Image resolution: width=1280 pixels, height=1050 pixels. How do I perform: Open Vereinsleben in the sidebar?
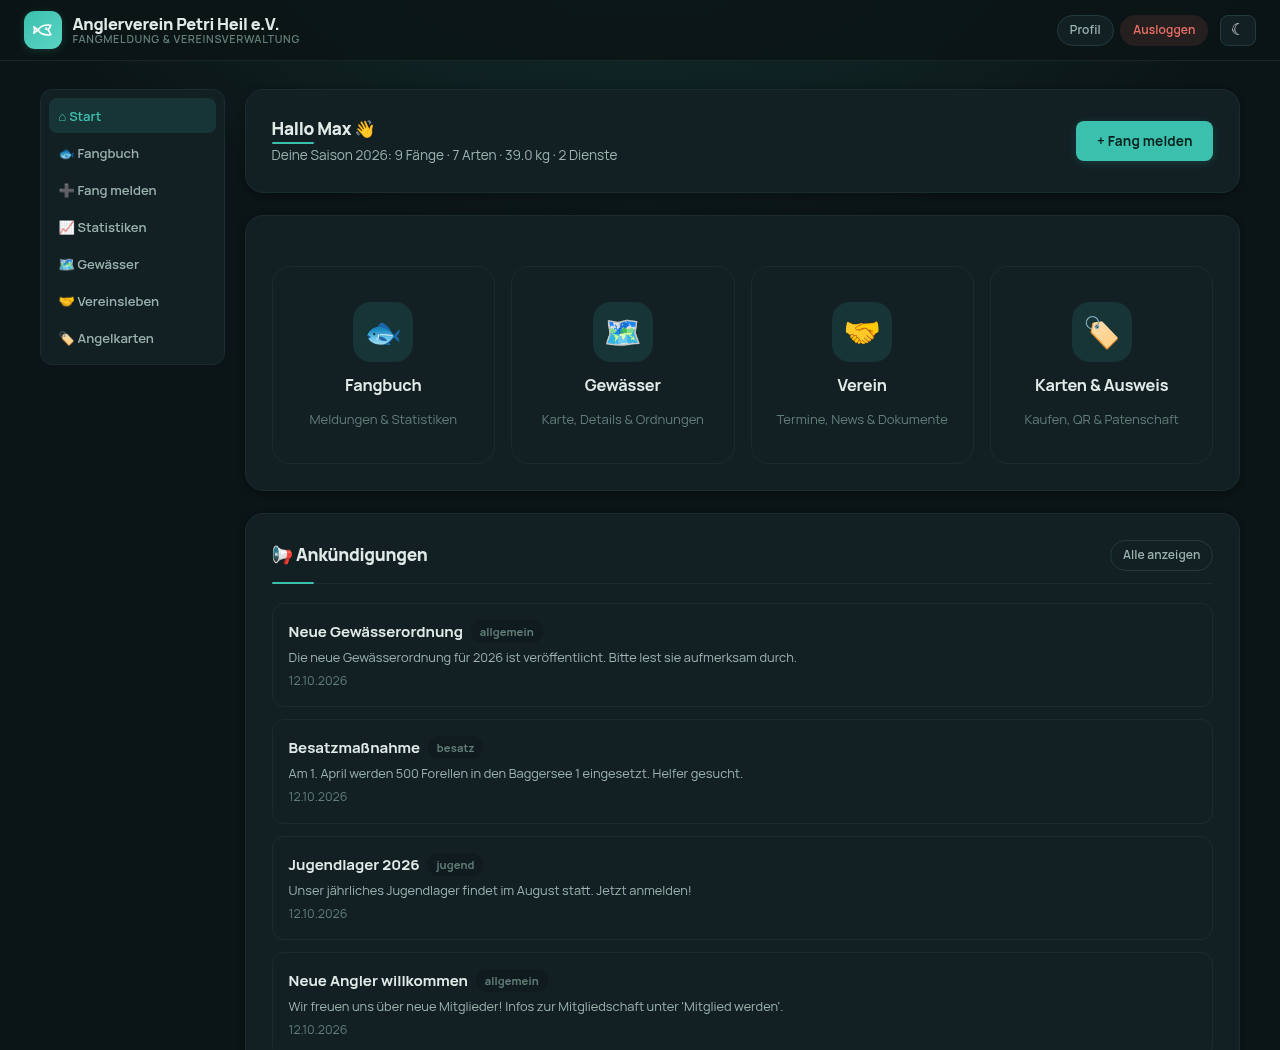point(132,301)
